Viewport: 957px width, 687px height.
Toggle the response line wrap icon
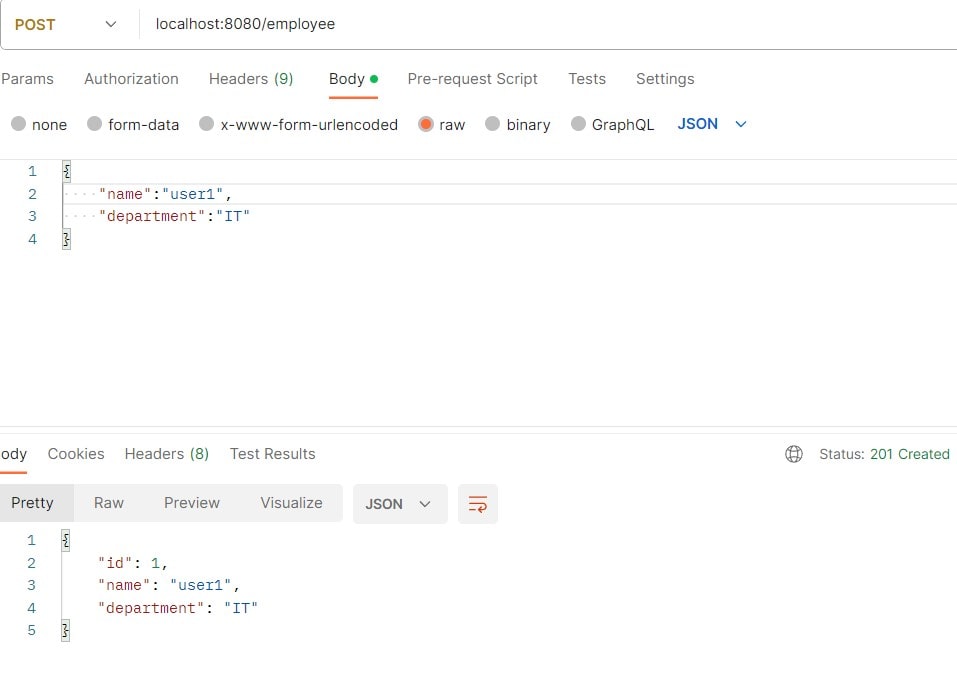(477, 504)
